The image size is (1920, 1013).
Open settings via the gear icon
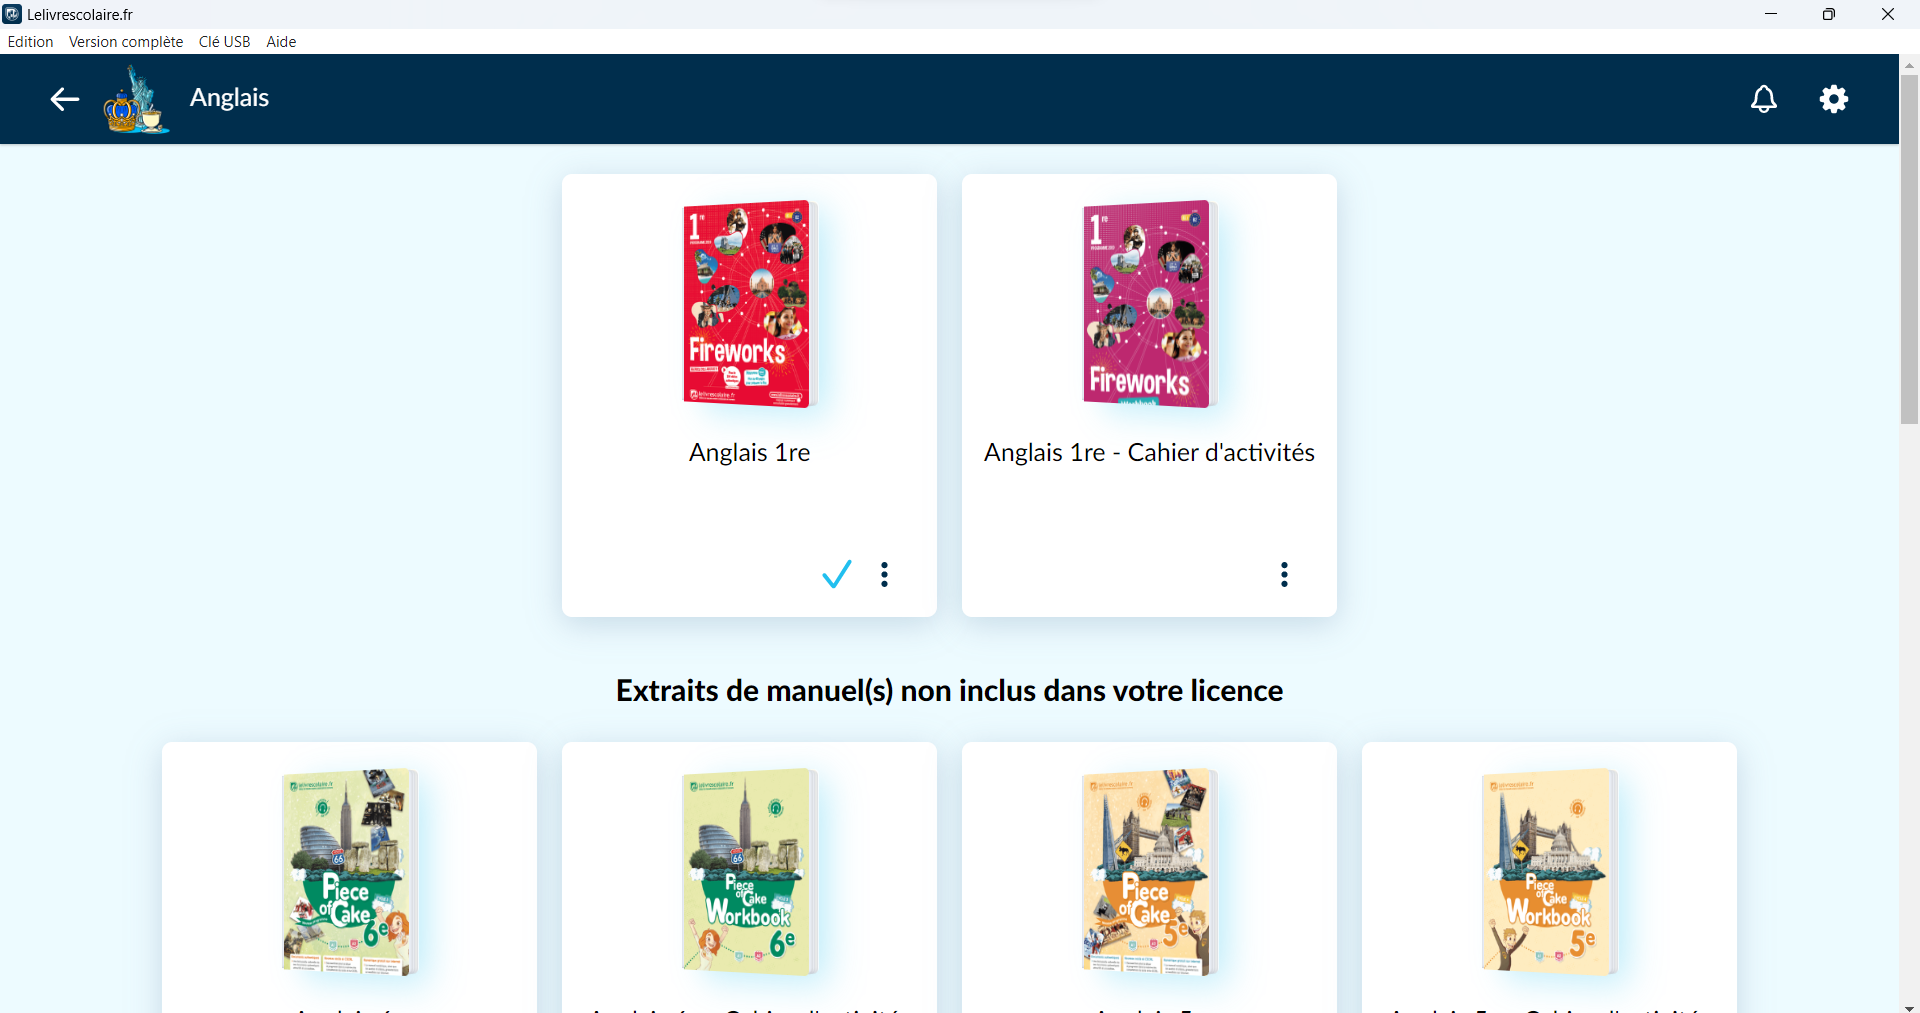[x=1834, y=99]
